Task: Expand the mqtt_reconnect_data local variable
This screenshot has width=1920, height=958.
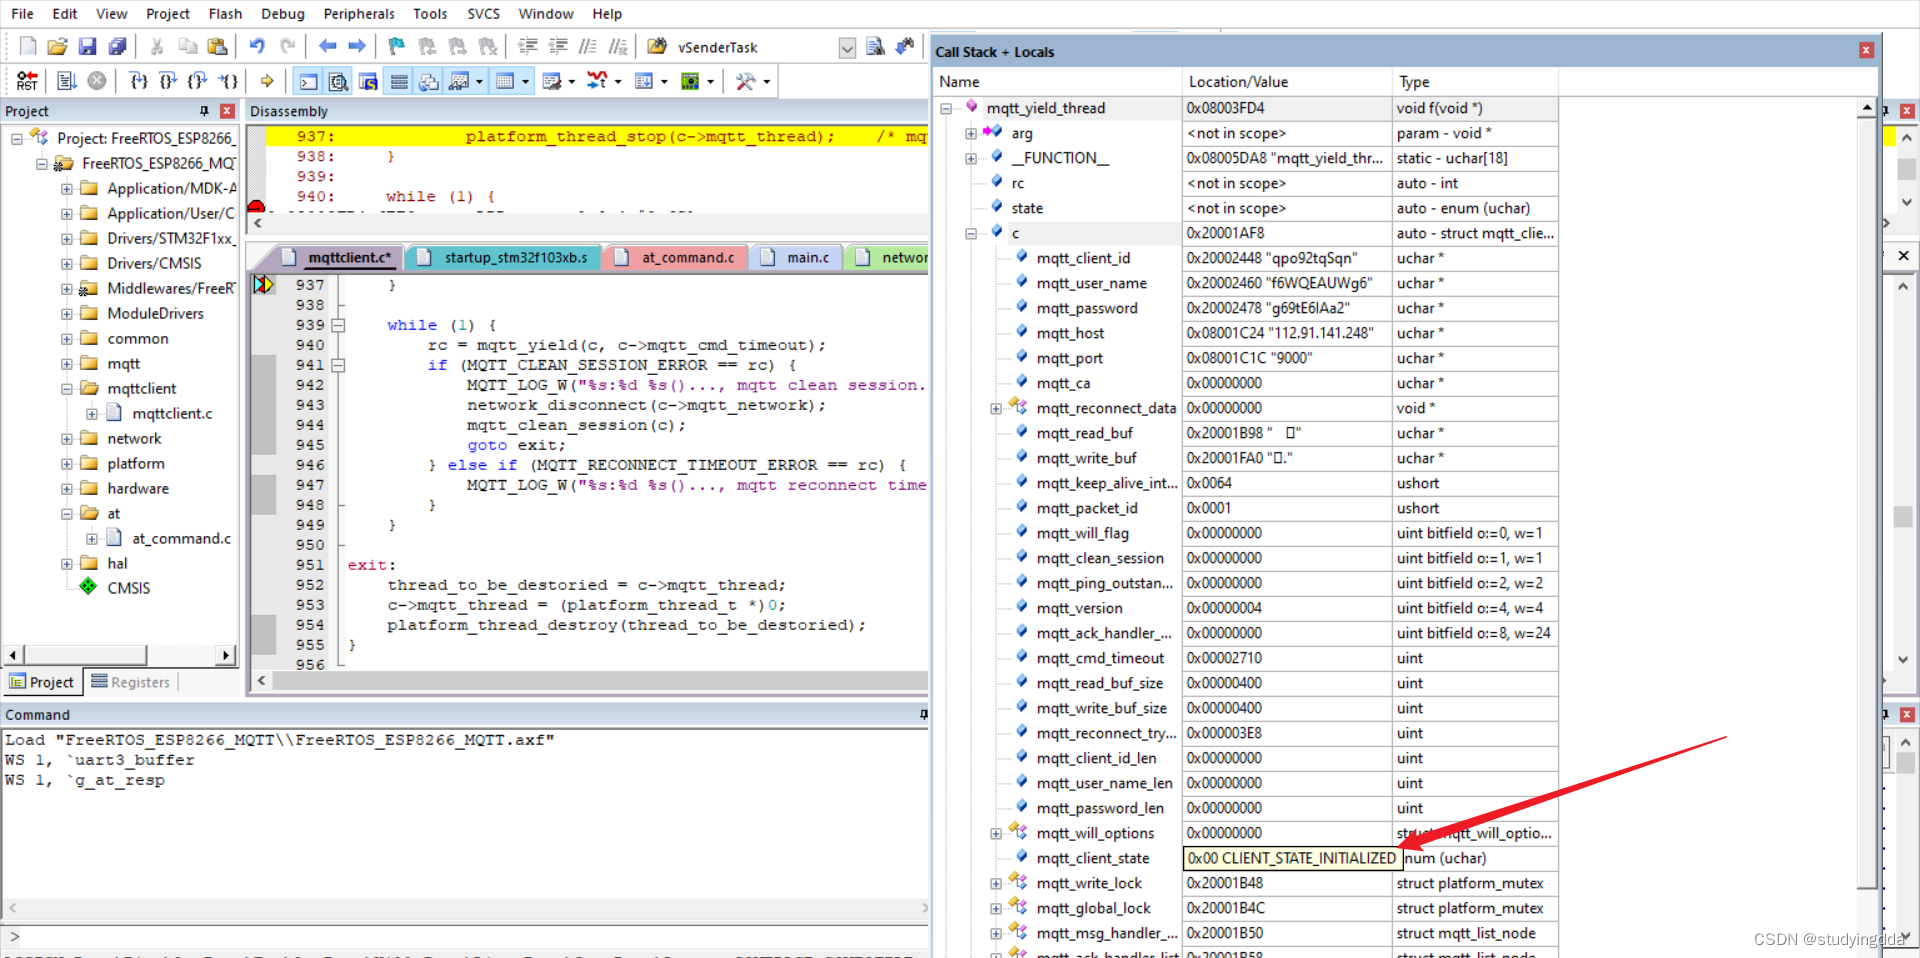Action: [x=996, y=408]
